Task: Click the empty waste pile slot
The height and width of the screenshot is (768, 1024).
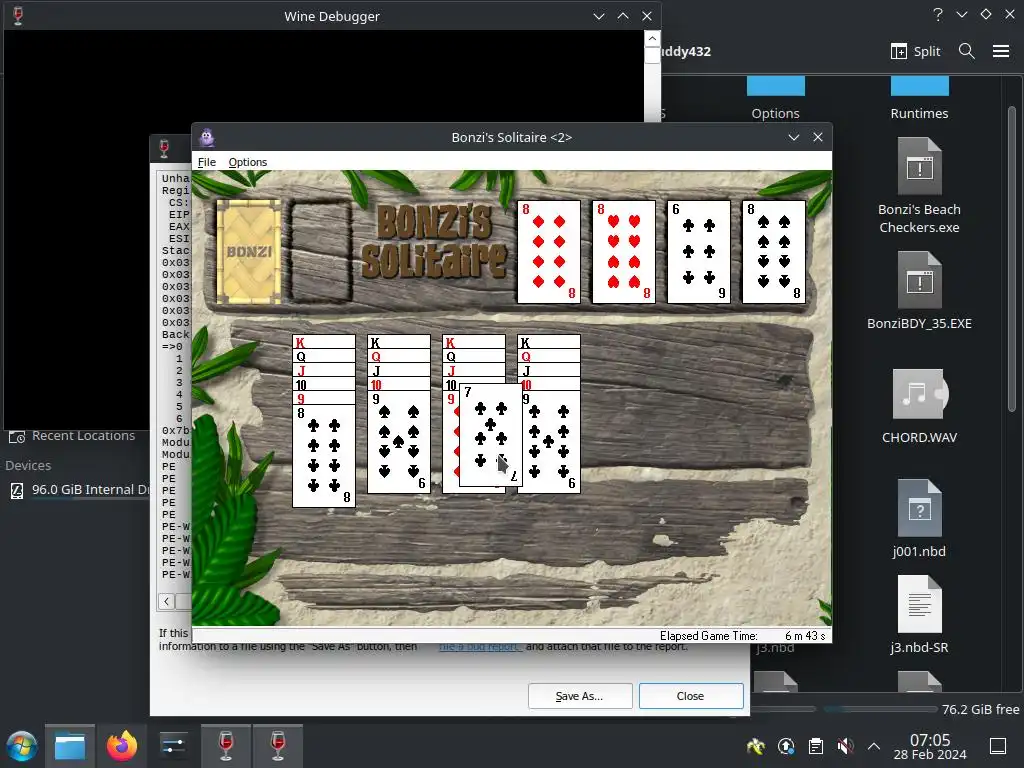Action: tap(320, 251)
